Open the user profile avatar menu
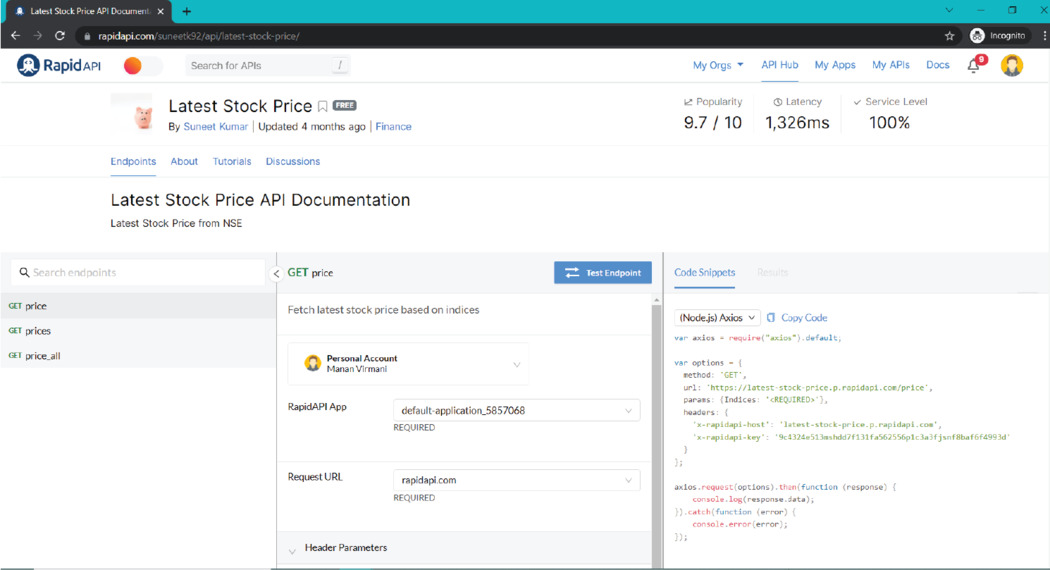 (1012, 66)
